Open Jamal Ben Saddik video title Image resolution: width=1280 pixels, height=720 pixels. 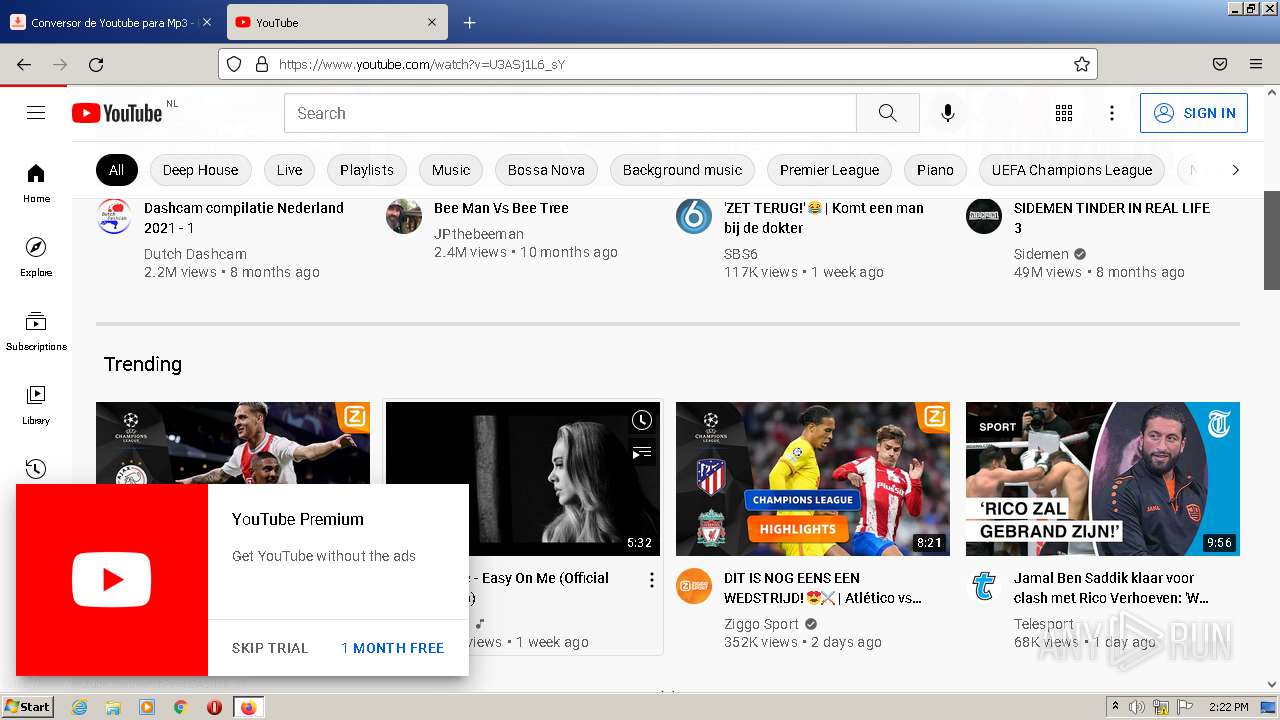[x=1111, y=588]
